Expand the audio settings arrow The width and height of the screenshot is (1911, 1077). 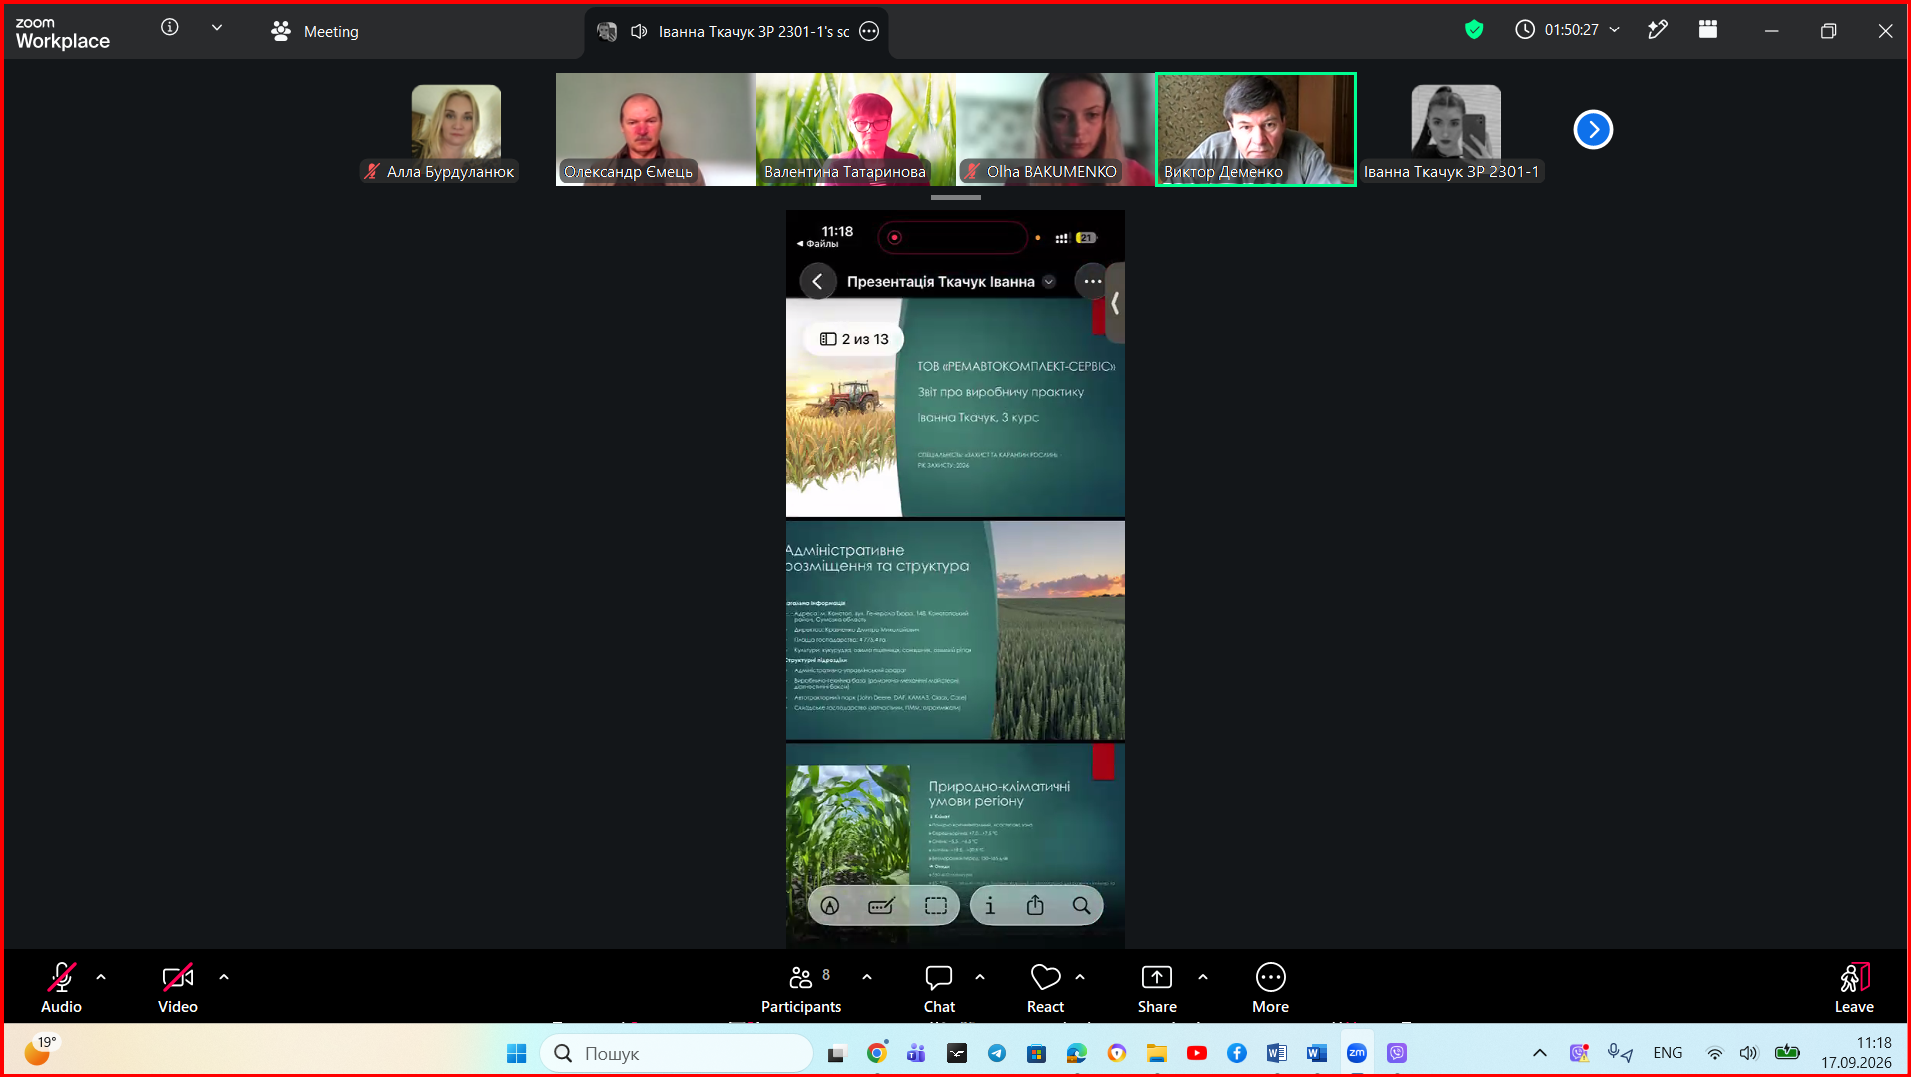(101, 977)
